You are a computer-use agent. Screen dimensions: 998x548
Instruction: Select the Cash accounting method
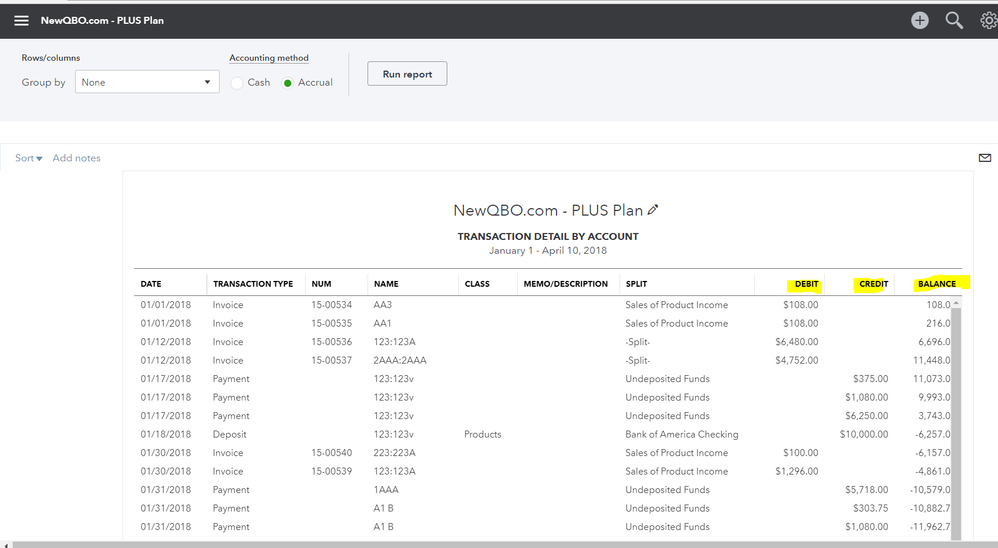coord(237,83)
